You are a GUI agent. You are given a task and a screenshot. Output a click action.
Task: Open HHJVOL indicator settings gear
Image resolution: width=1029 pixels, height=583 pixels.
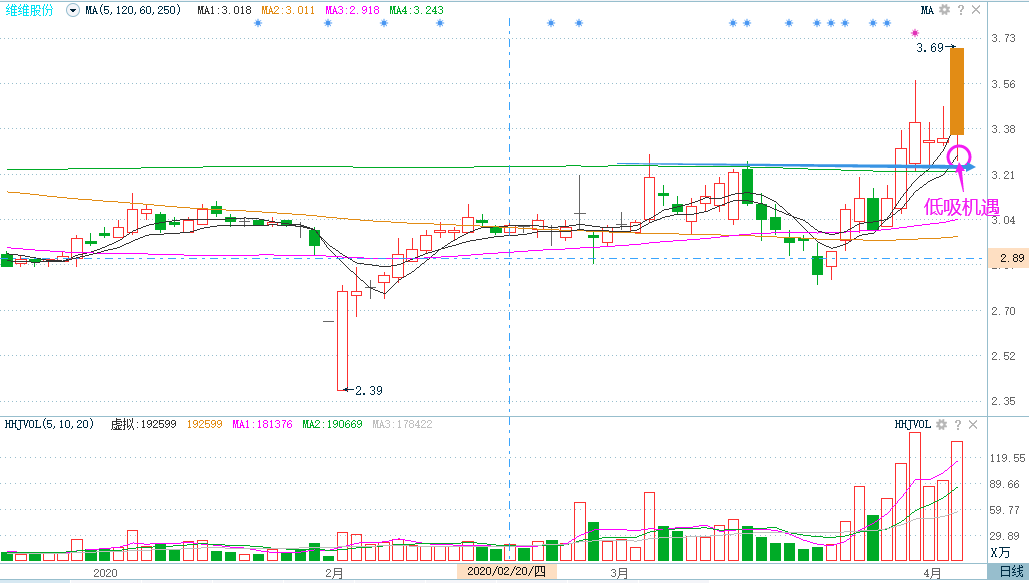pyautogui.click(x=941, y=425)
